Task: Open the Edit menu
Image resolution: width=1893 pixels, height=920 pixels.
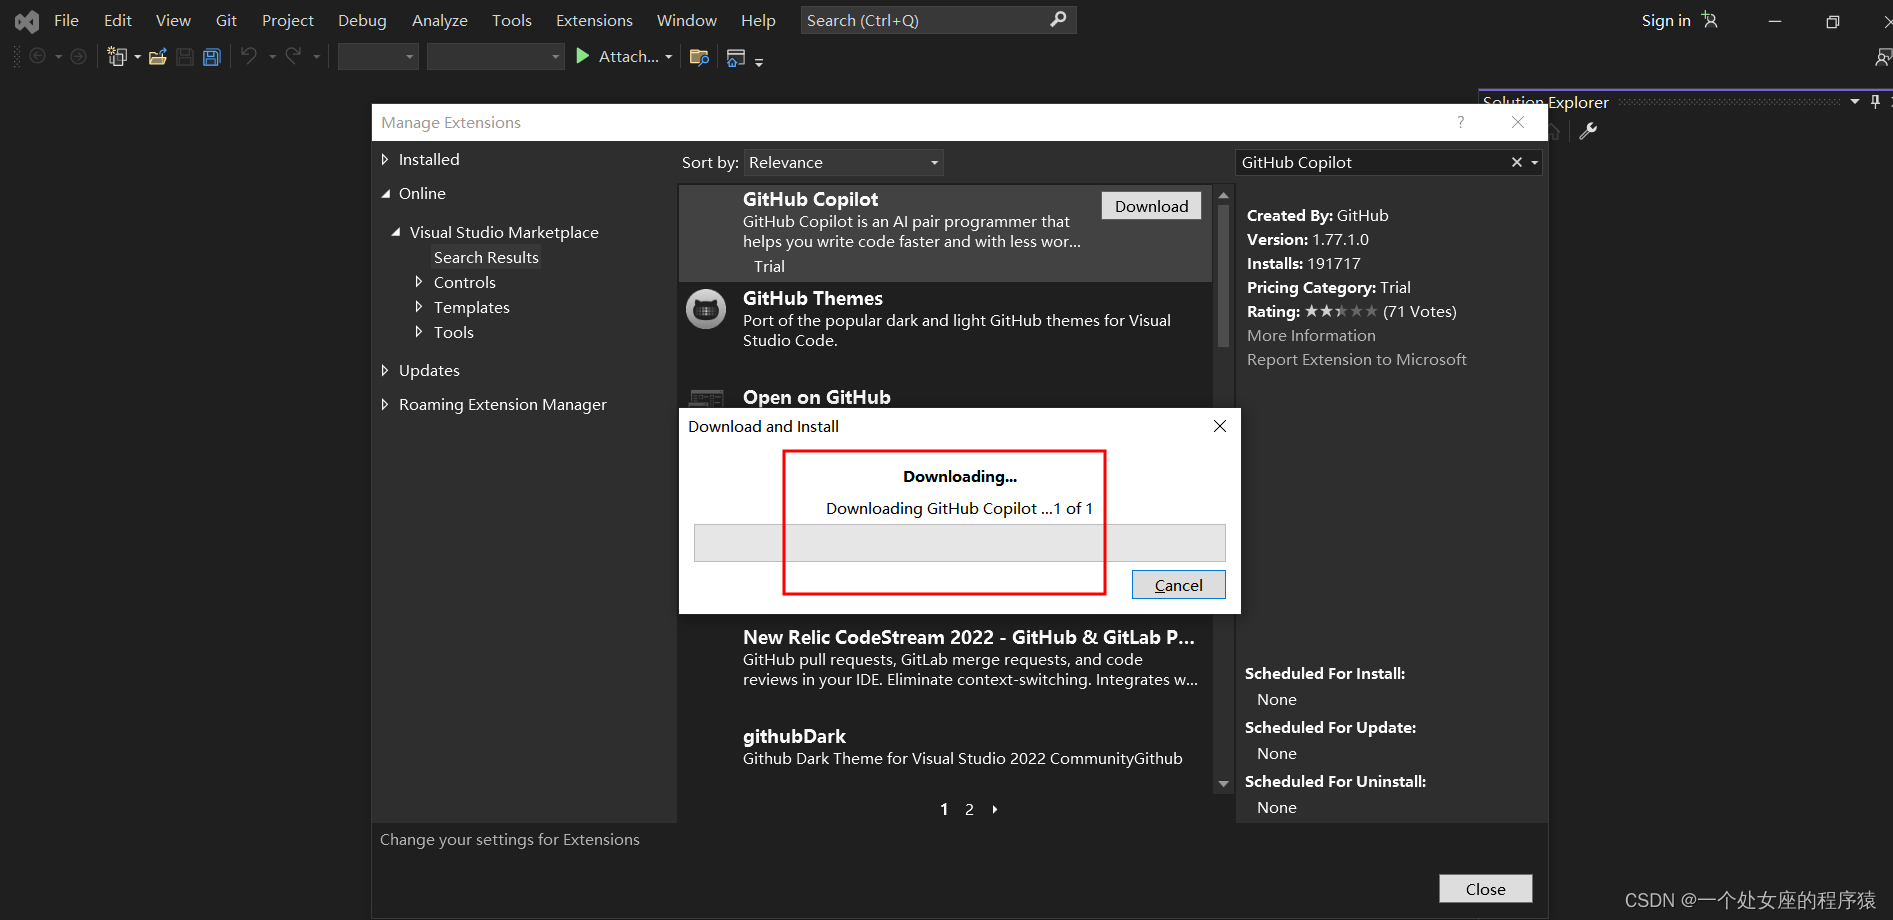Action: coord(118,20)
